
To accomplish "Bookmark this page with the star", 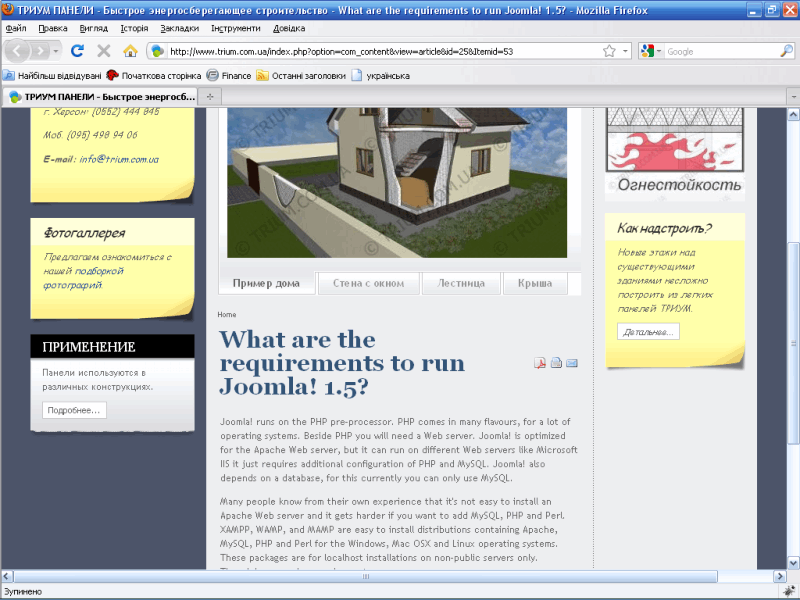I will 609,51.
